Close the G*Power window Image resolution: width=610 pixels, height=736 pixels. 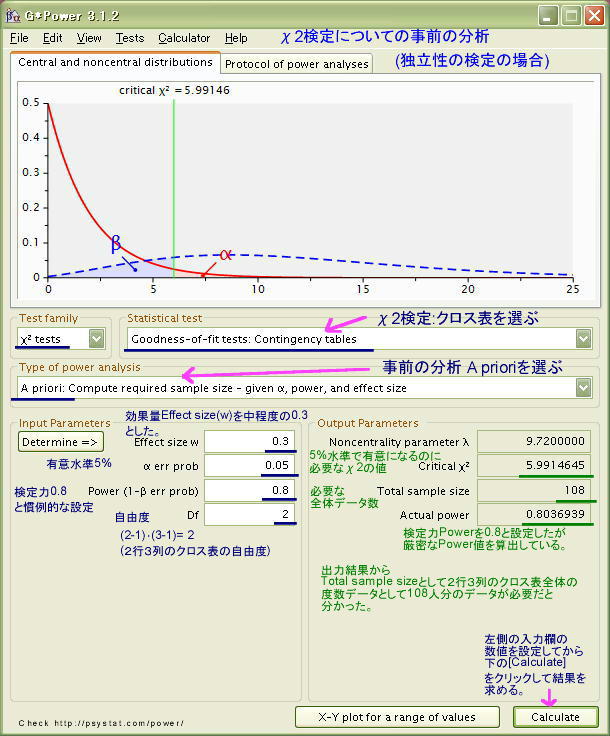coord(594,16)
